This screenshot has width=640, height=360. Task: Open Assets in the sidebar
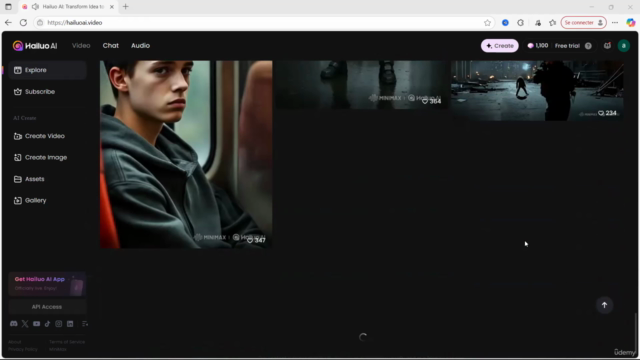pos(47,179)
